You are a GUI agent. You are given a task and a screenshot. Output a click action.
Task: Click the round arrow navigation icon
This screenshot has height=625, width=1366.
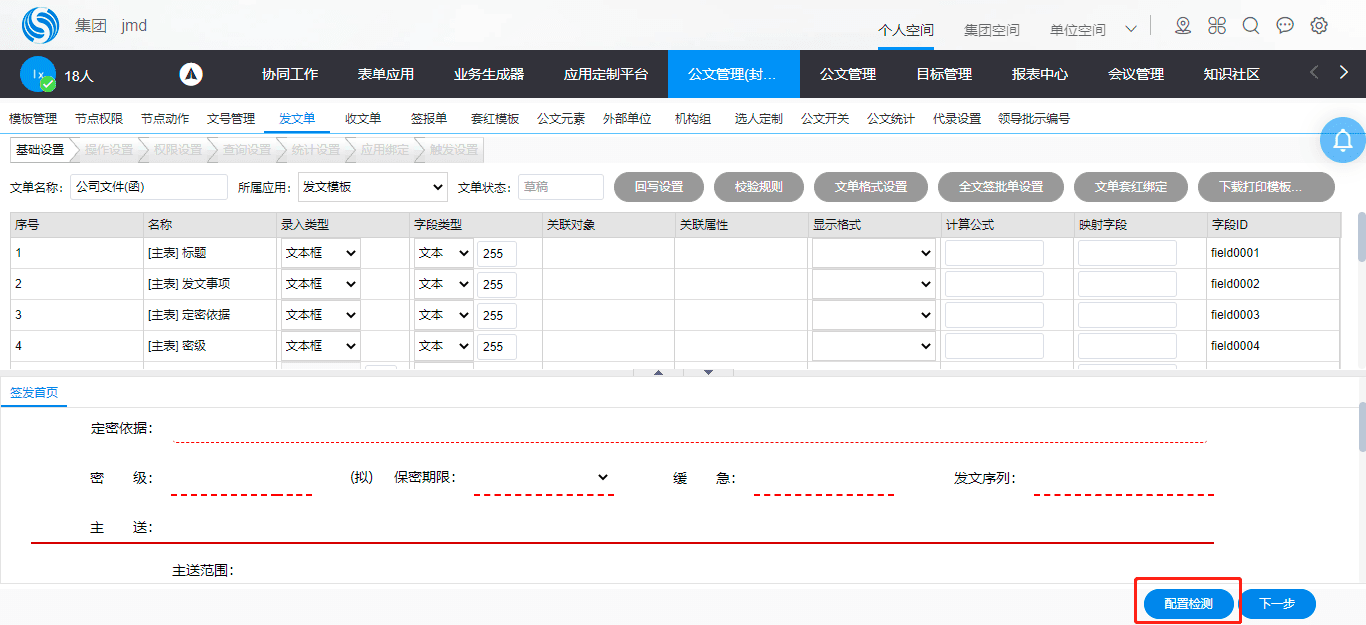pos(191,74)
